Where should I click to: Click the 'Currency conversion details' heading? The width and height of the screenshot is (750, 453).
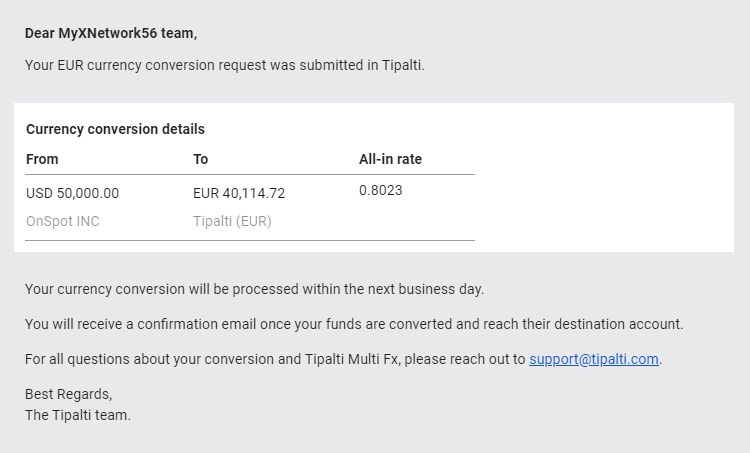[x=115, y=129]
